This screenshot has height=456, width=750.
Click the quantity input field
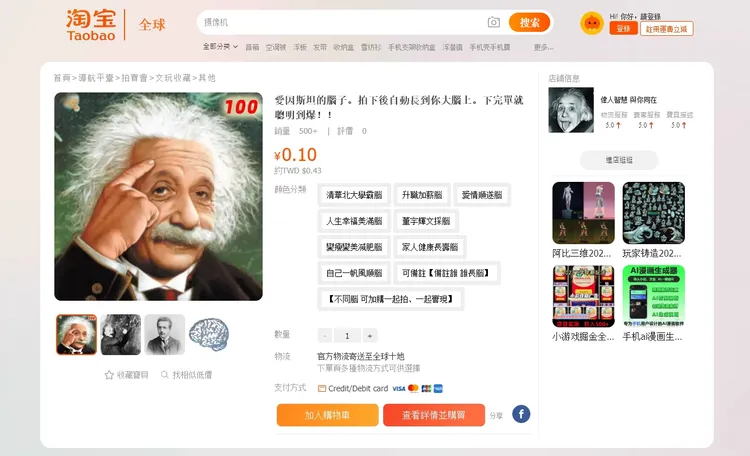click(347, 336)
